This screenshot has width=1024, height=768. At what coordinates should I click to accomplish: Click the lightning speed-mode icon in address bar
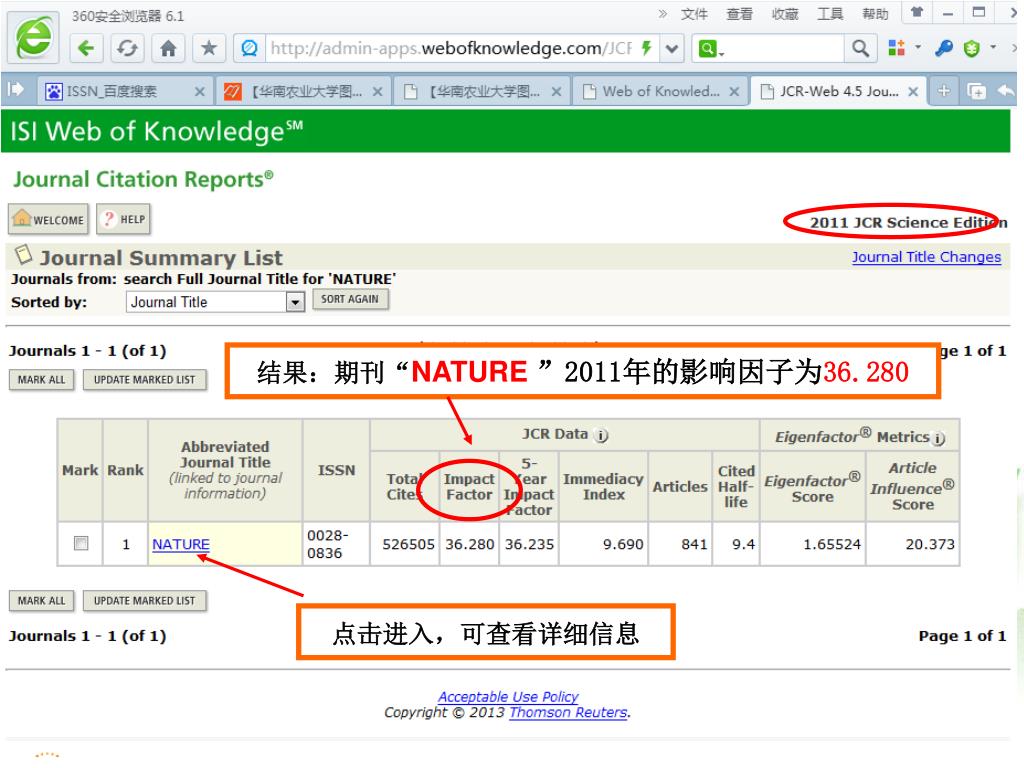[647, 48]
